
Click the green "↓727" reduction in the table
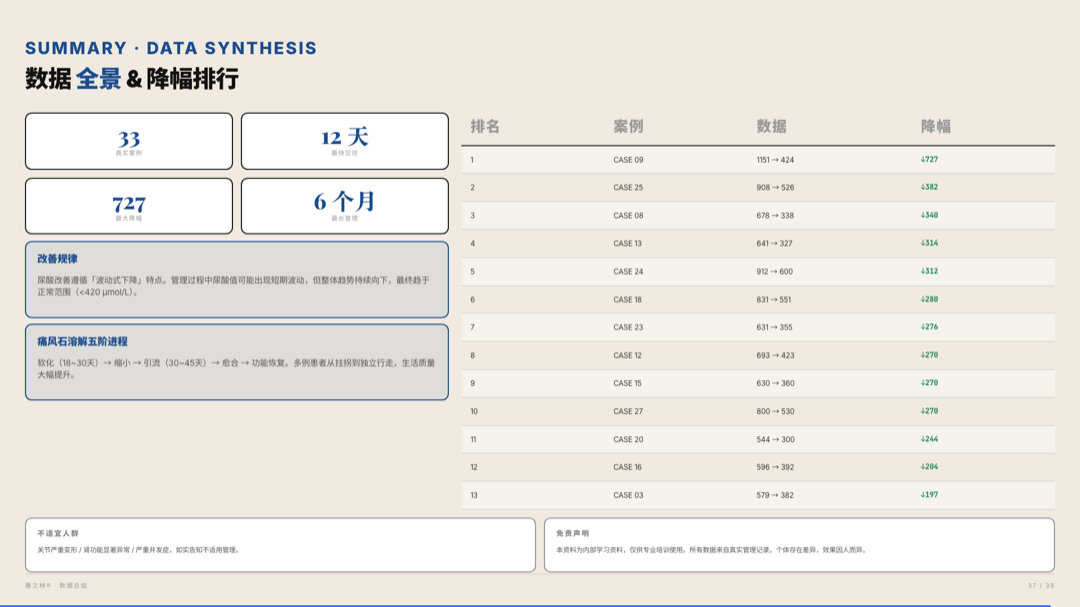click(929, 159)
